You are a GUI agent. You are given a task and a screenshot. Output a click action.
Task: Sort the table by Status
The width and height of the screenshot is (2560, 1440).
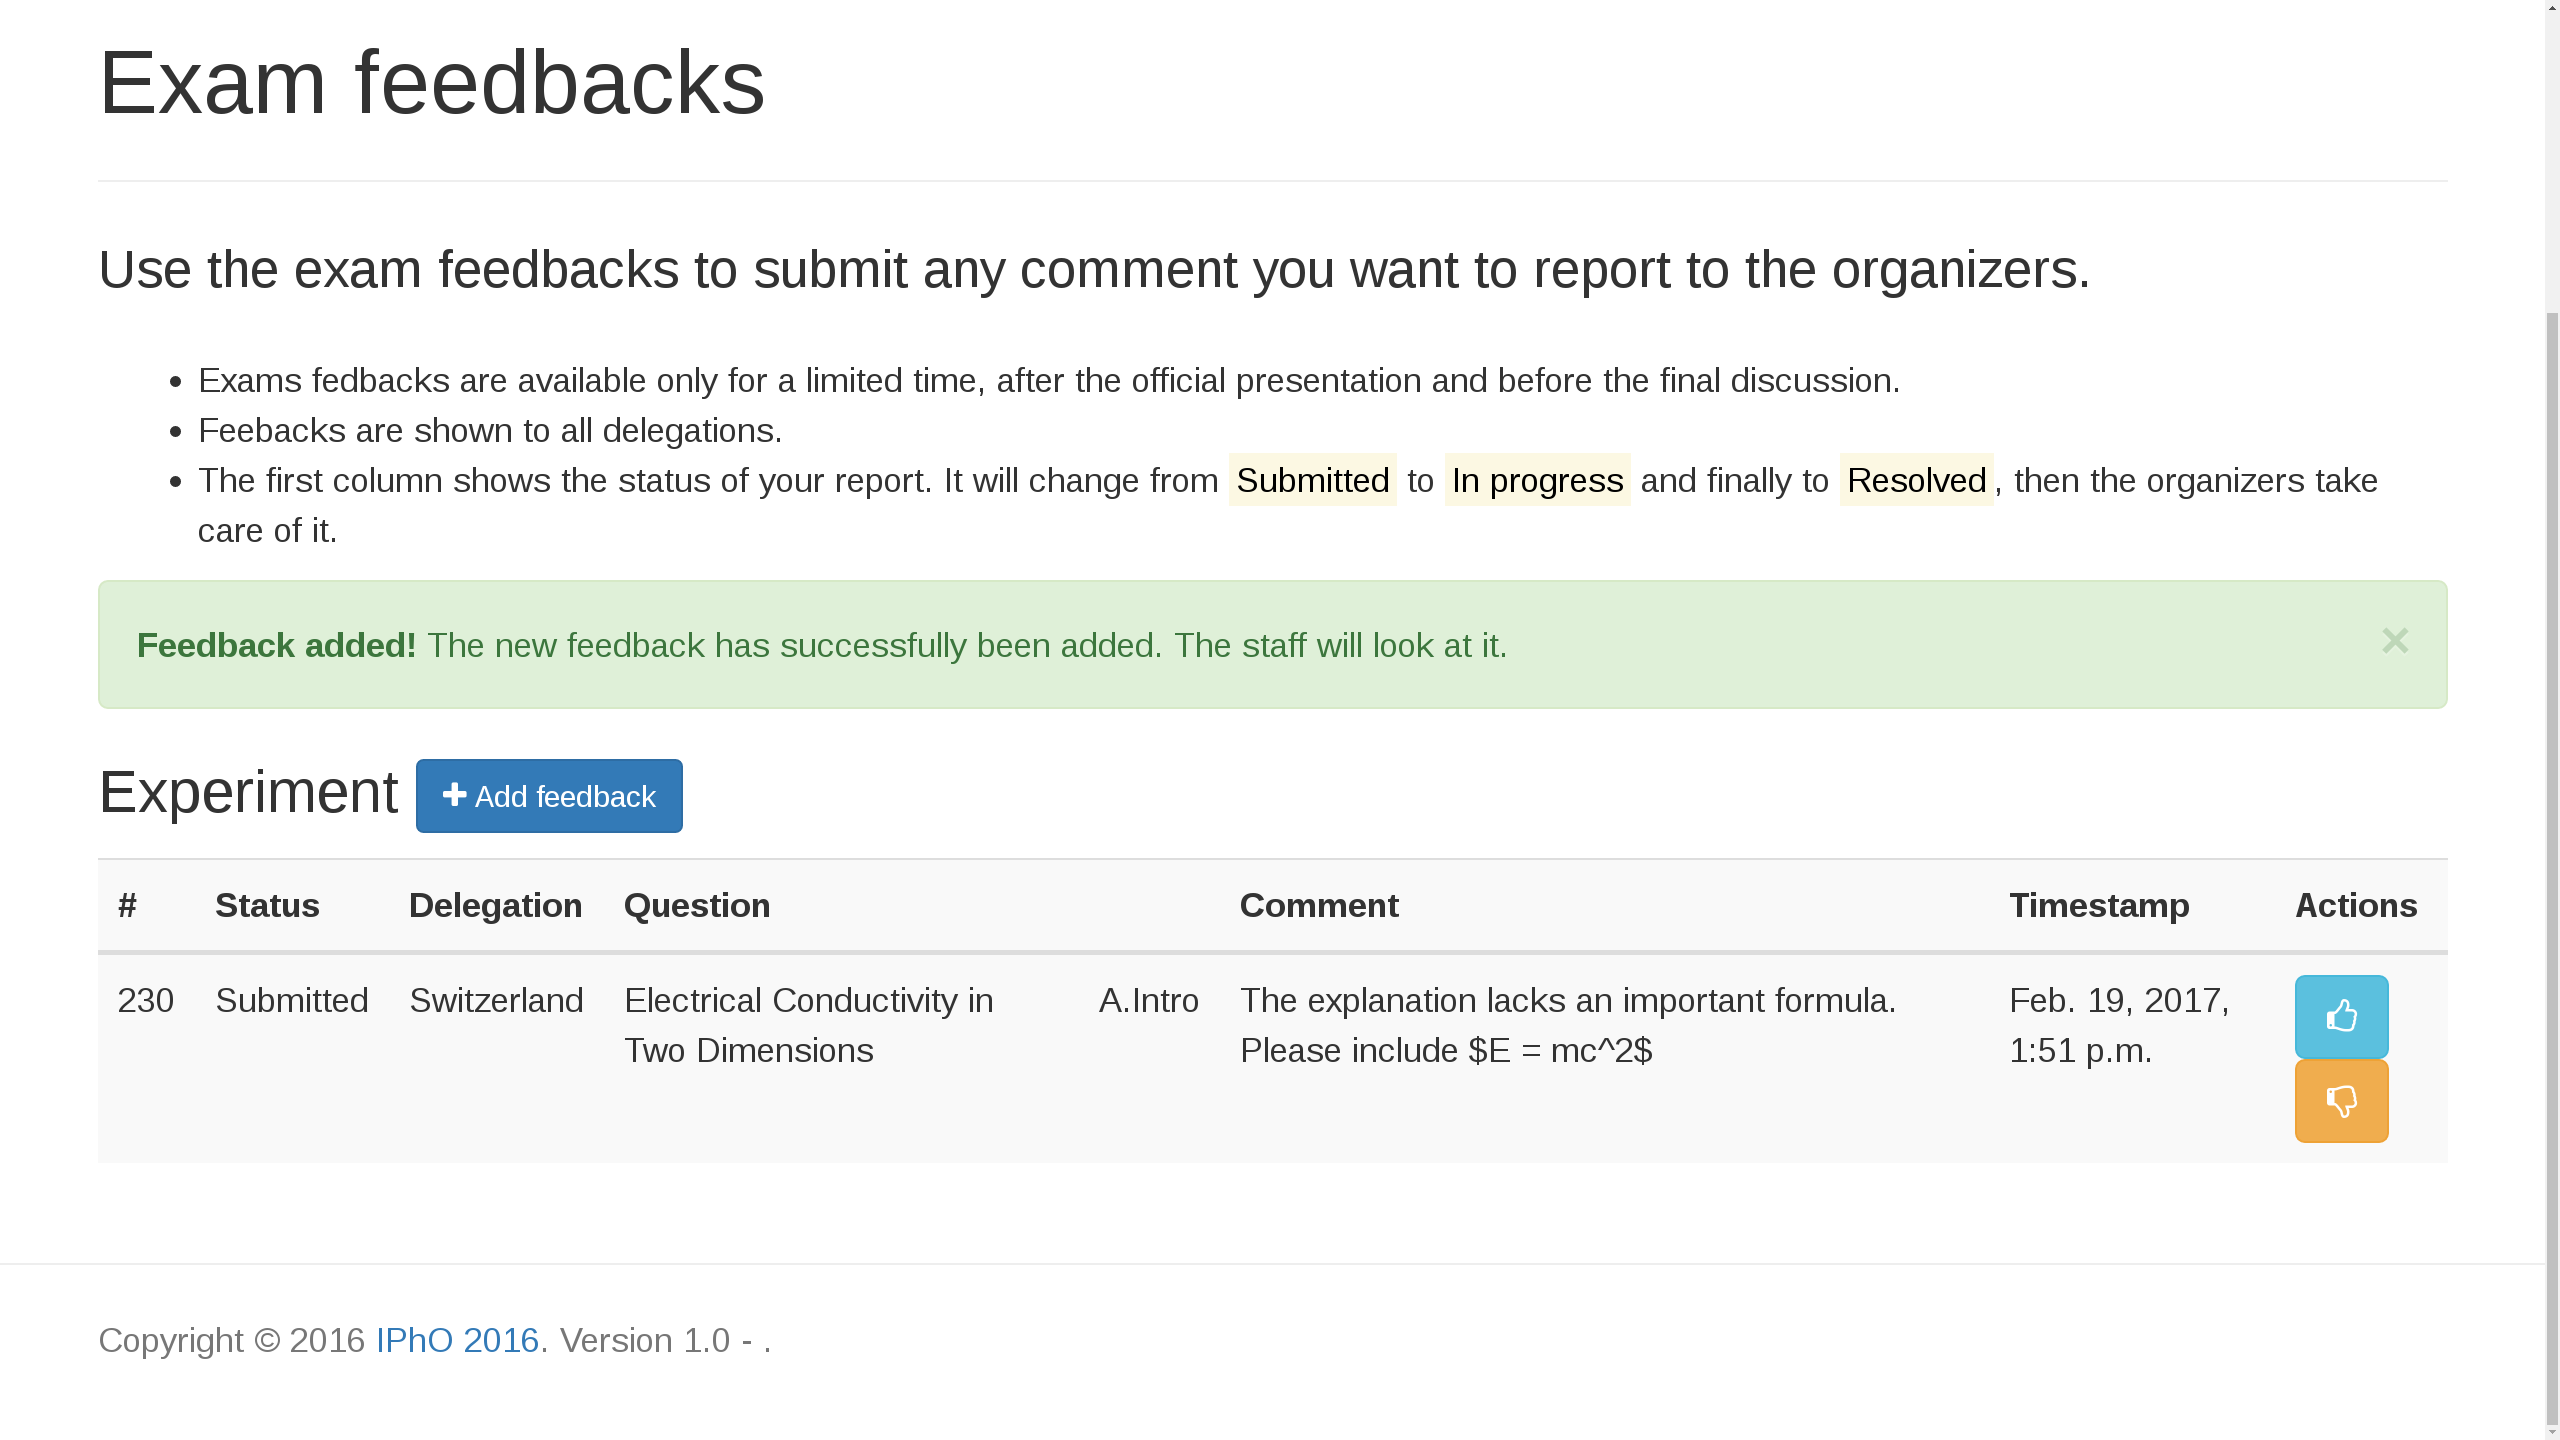click(x=267, y=905)
